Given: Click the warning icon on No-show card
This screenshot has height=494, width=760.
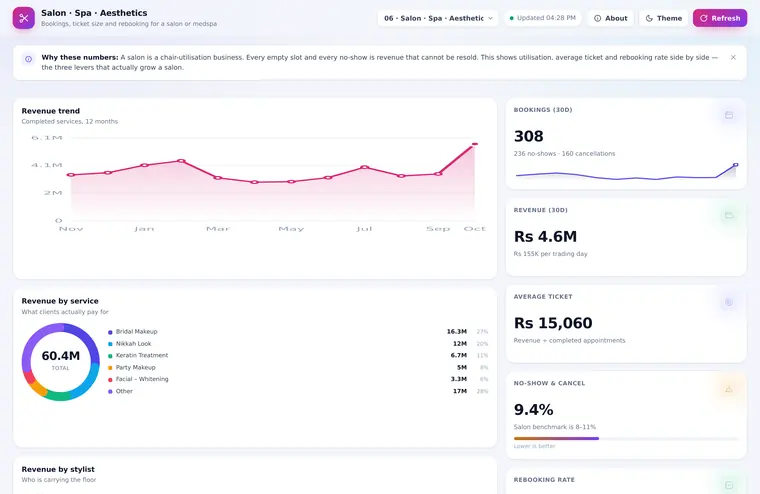Looking at the screenshot, I should pyautogui.click(x=728, y=389).
